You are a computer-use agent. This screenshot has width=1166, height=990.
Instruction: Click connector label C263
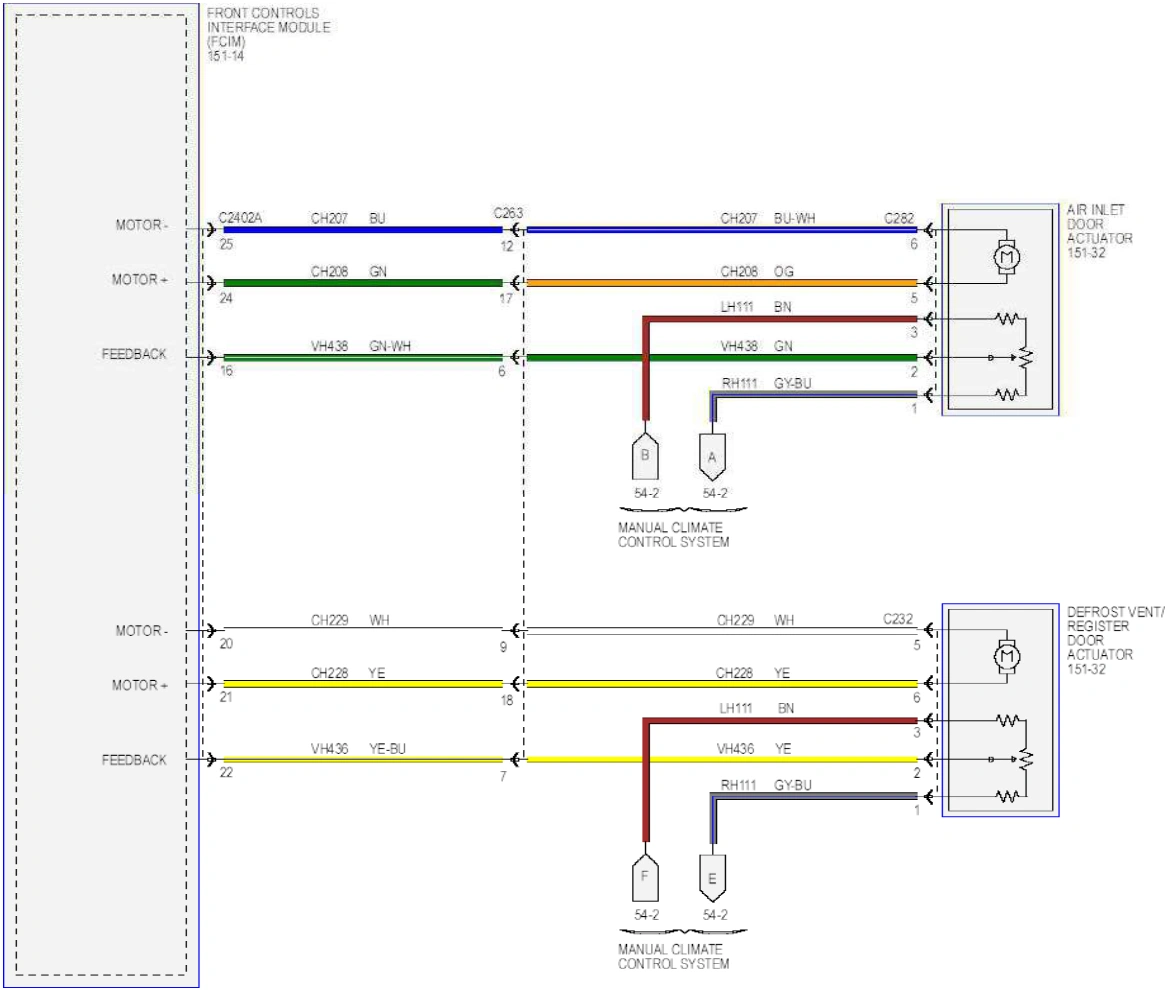click(508, 213)
